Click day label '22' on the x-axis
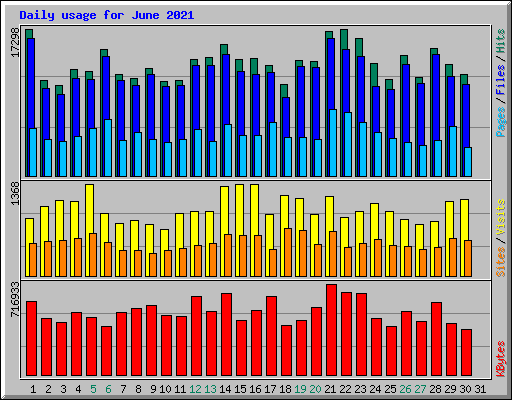 coord(345,389)
